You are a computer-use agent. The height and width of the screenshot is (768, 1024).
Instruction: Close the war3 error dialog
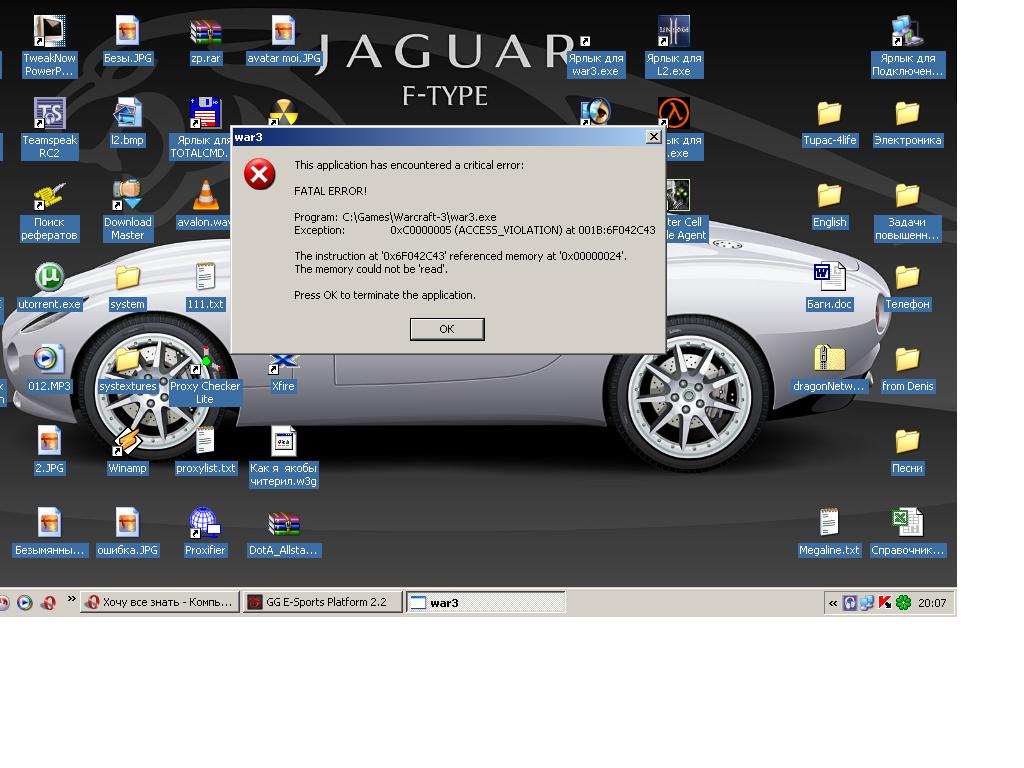tap(653, 136)
